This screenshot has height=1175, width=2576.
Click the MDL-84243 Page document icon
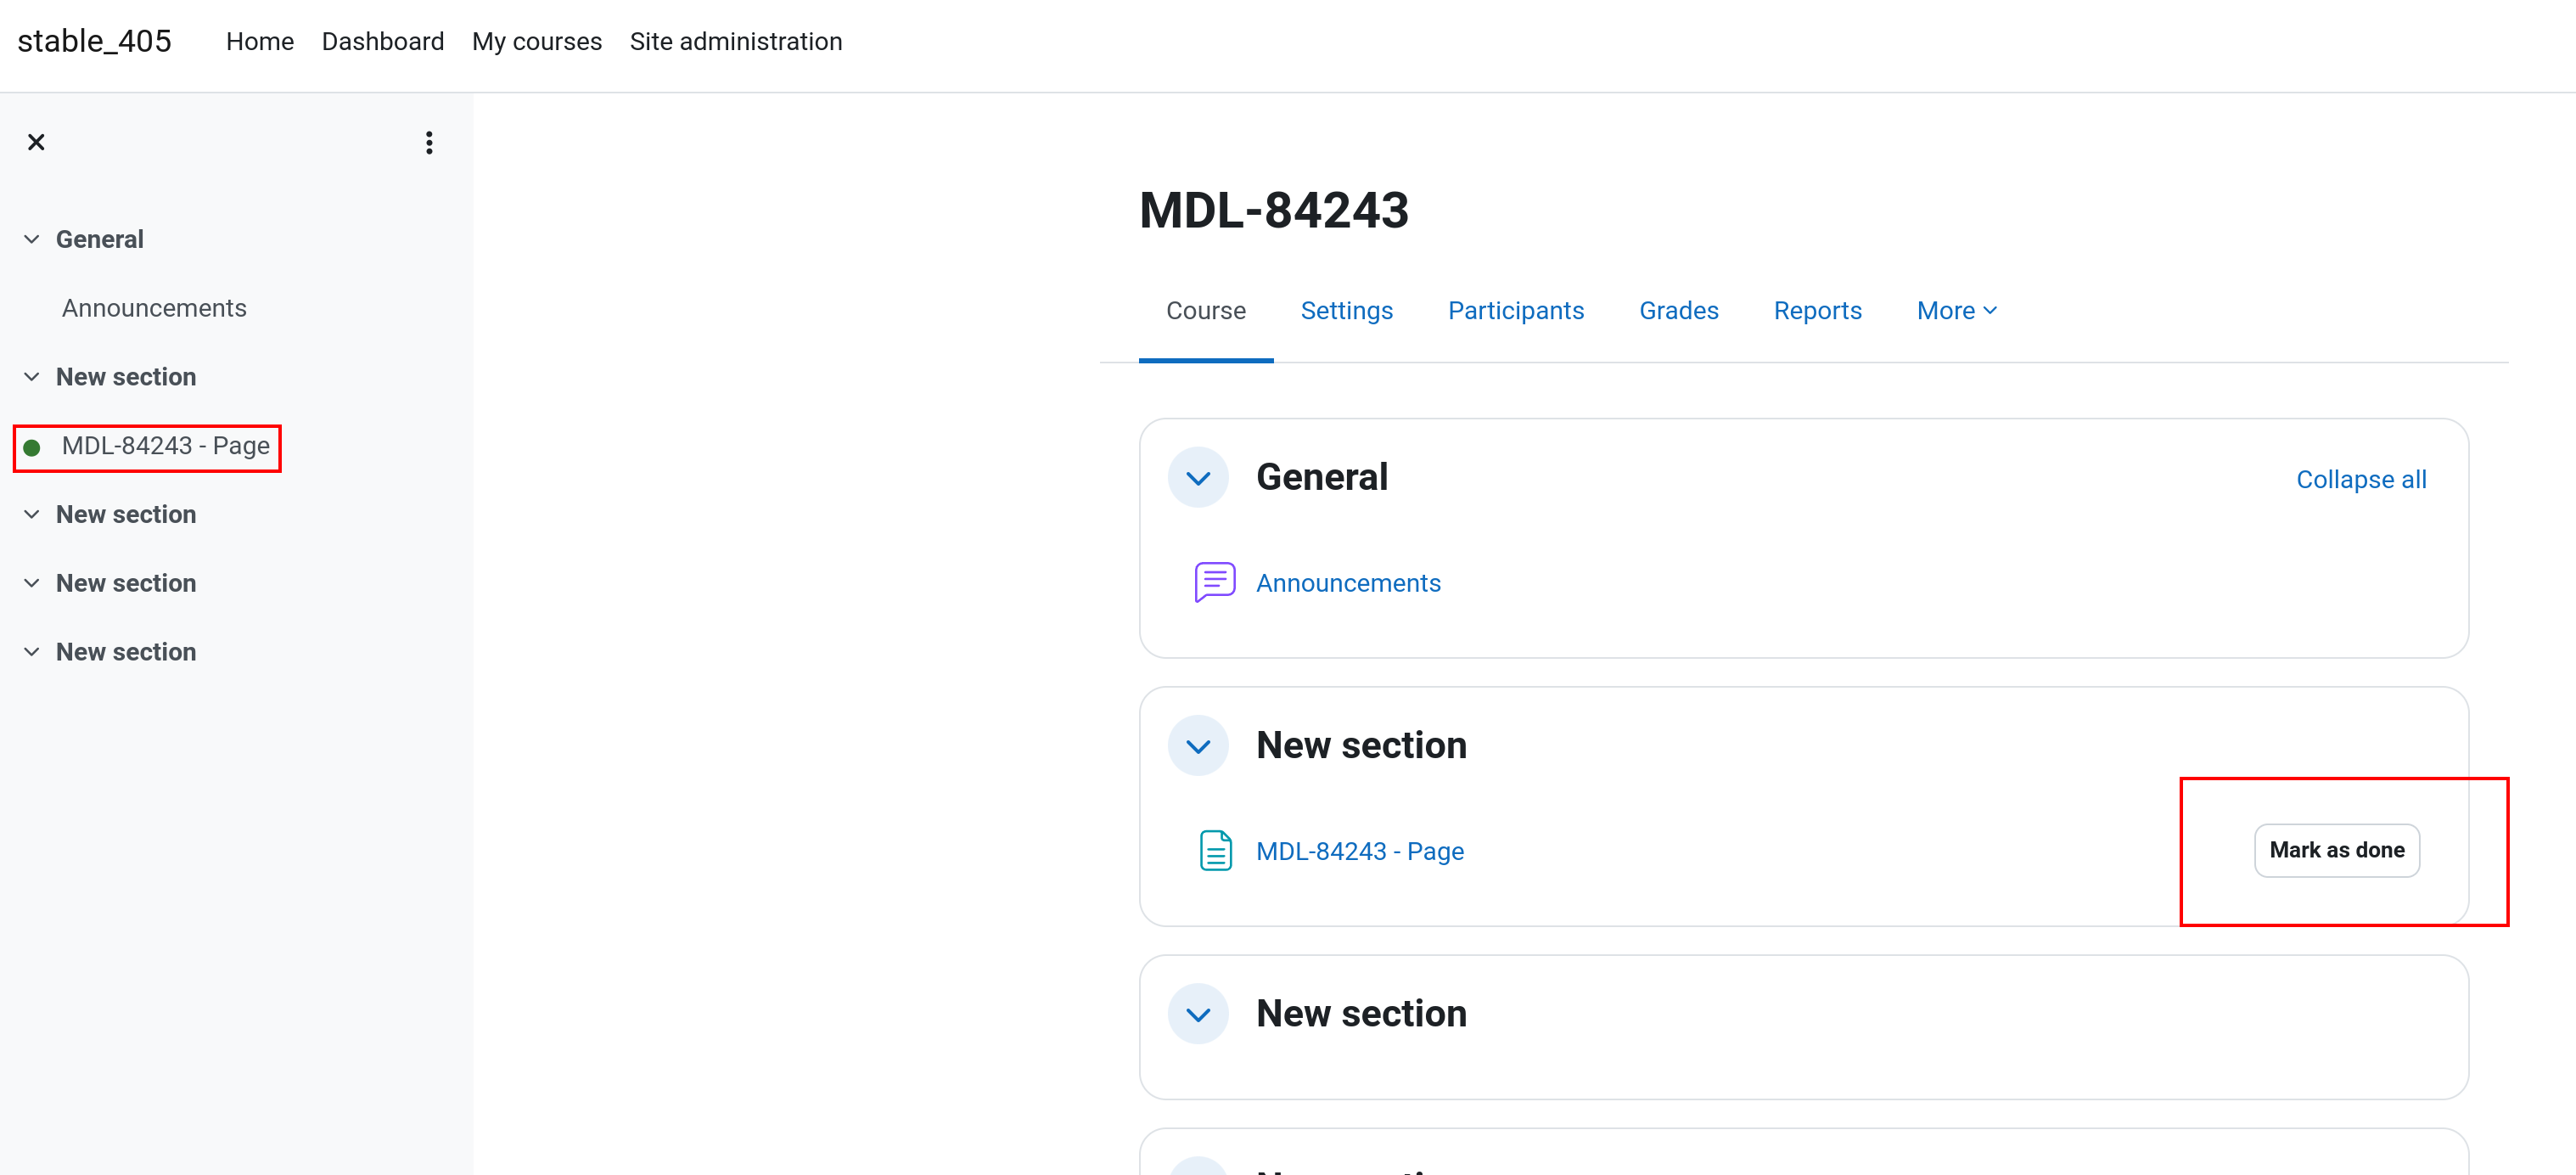pyautogui.click(x=1215, y=851)
